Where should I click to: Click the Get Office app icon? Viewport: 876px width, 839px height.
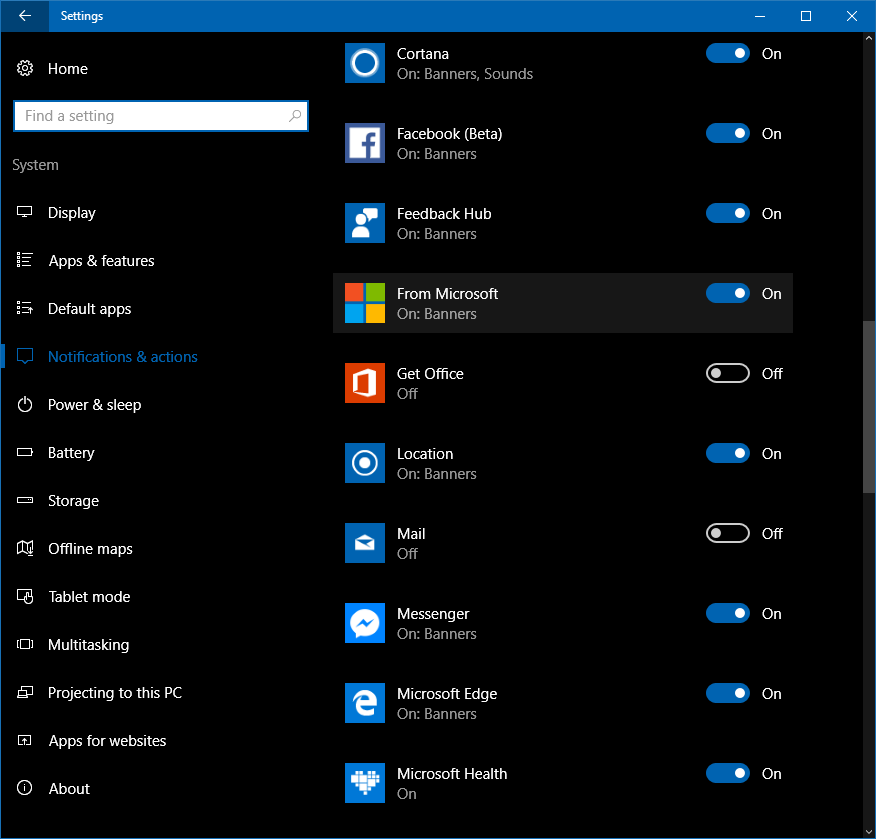365,383
